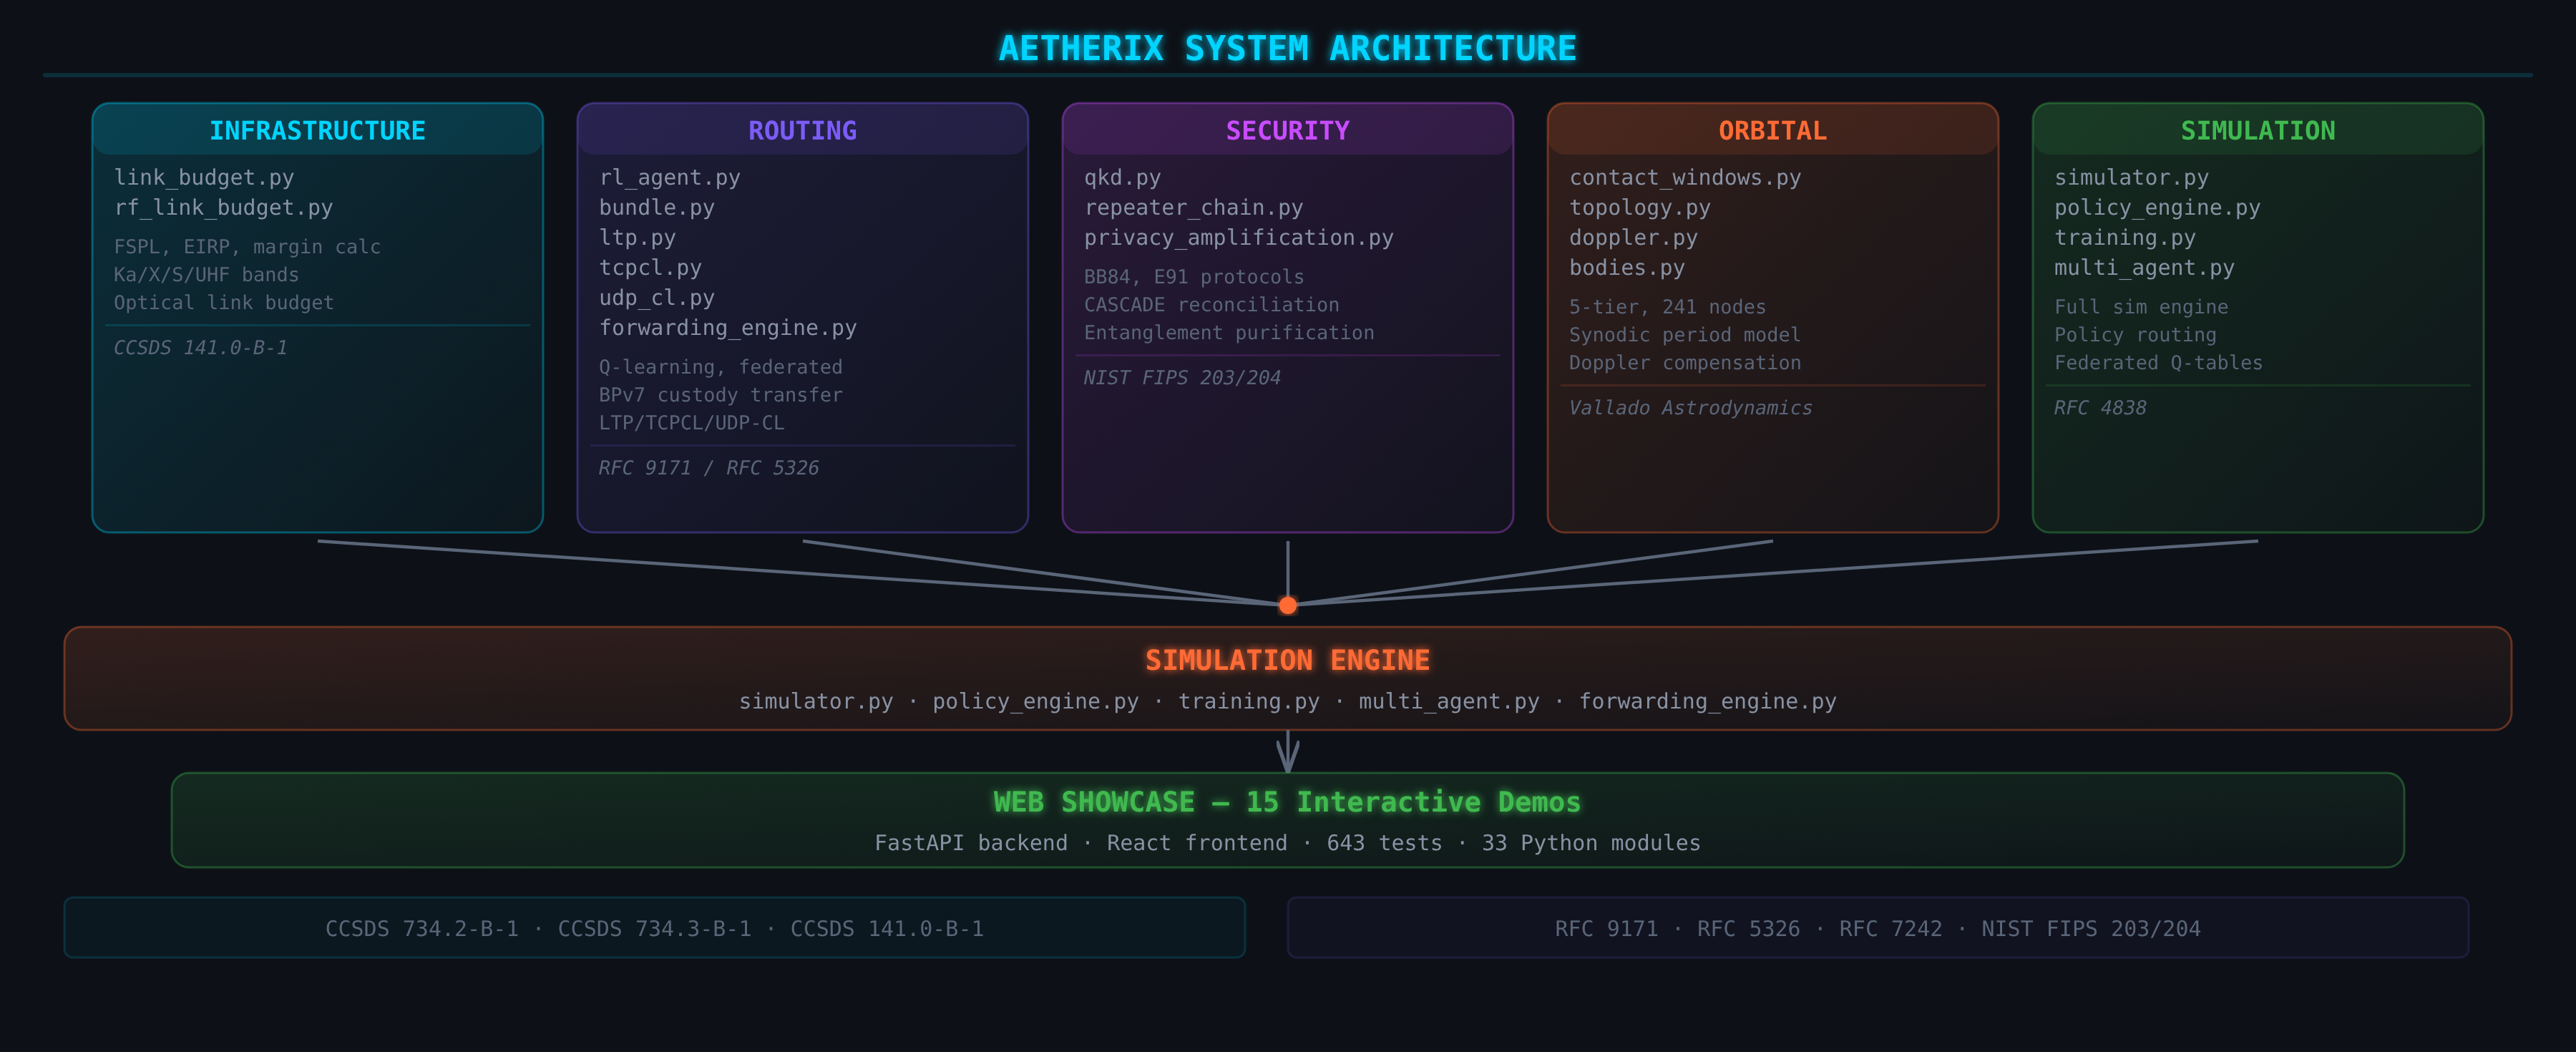Image resolution: width=2576 pixels, height=1052 pixels.
Task: Select the SECURITY card header
Action: tap(1287, 130)
